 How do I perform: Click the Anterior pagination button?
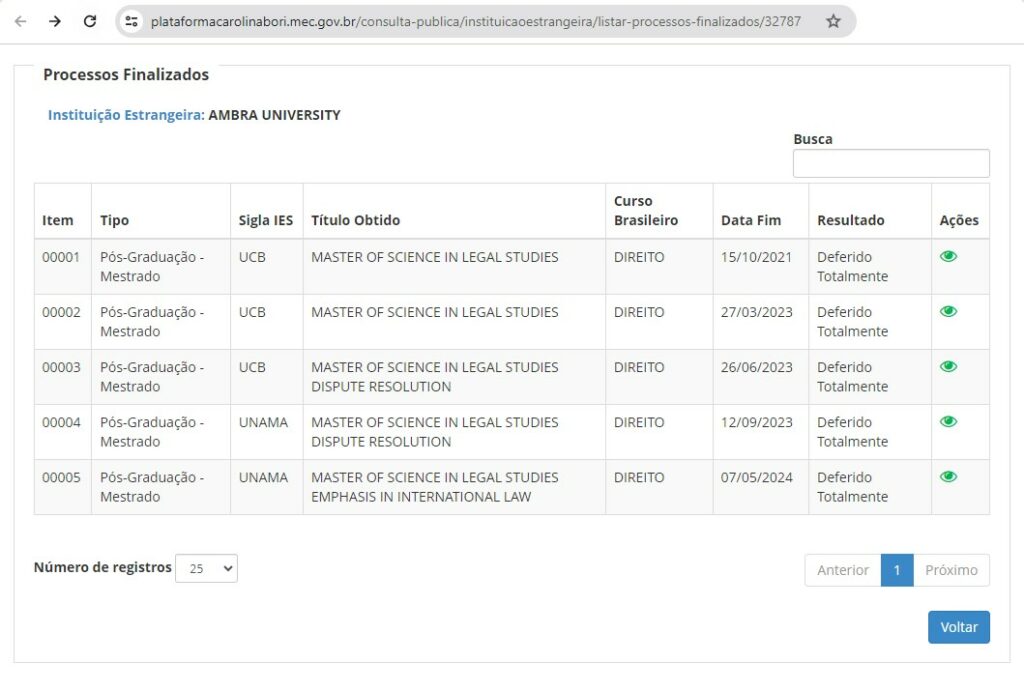[x=842, y=570]
